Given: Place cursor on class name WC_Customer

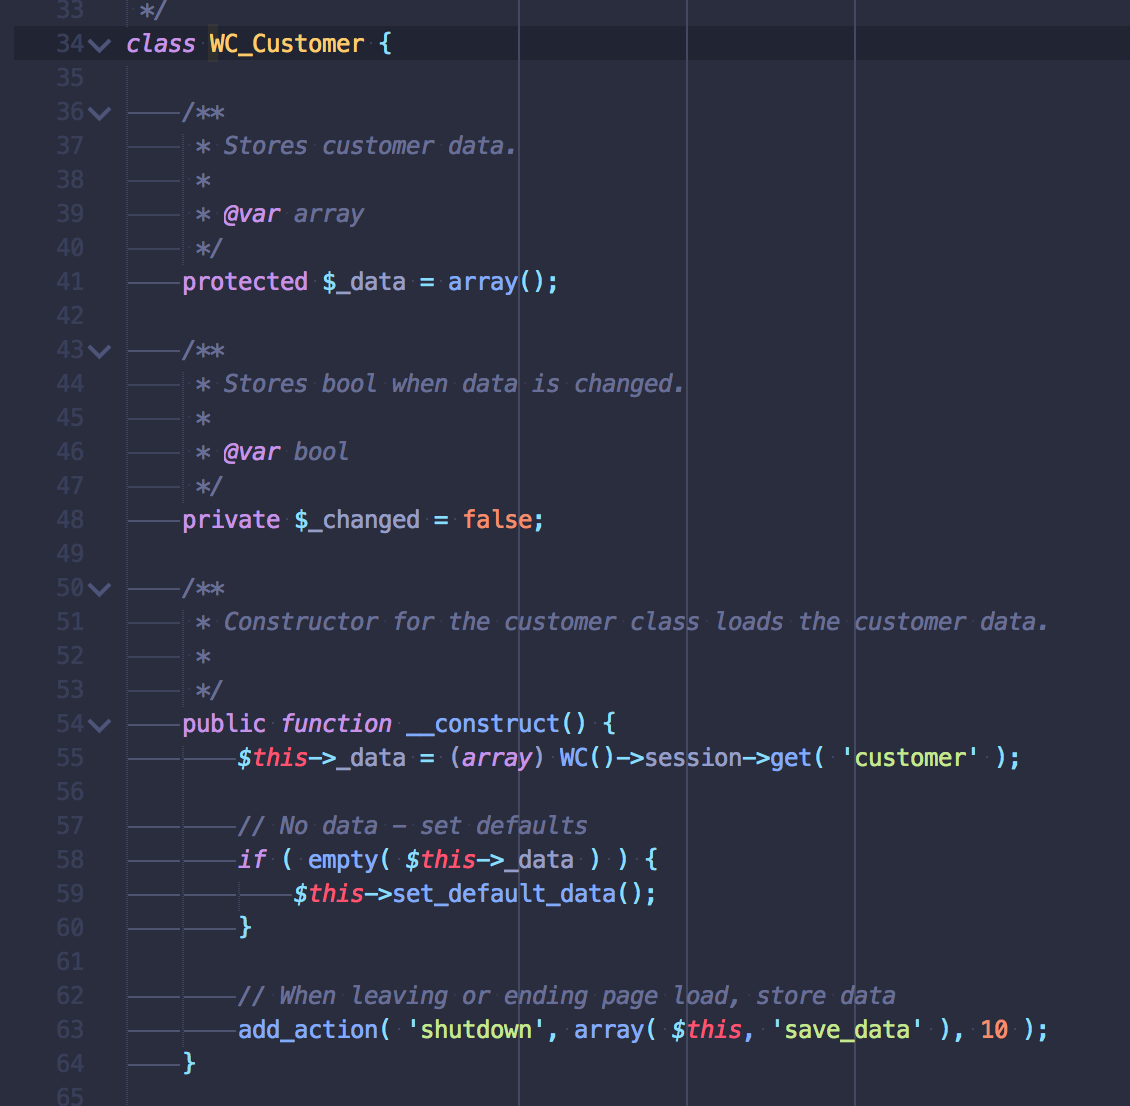Looking at the screenshot, I should (287, 44).
